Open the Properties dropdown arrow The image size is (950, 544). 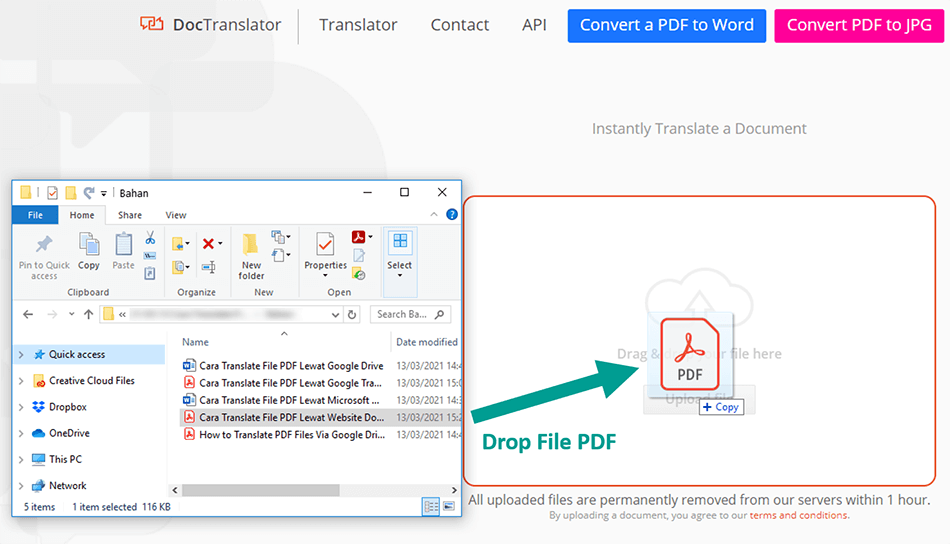[x=325, y=276]
